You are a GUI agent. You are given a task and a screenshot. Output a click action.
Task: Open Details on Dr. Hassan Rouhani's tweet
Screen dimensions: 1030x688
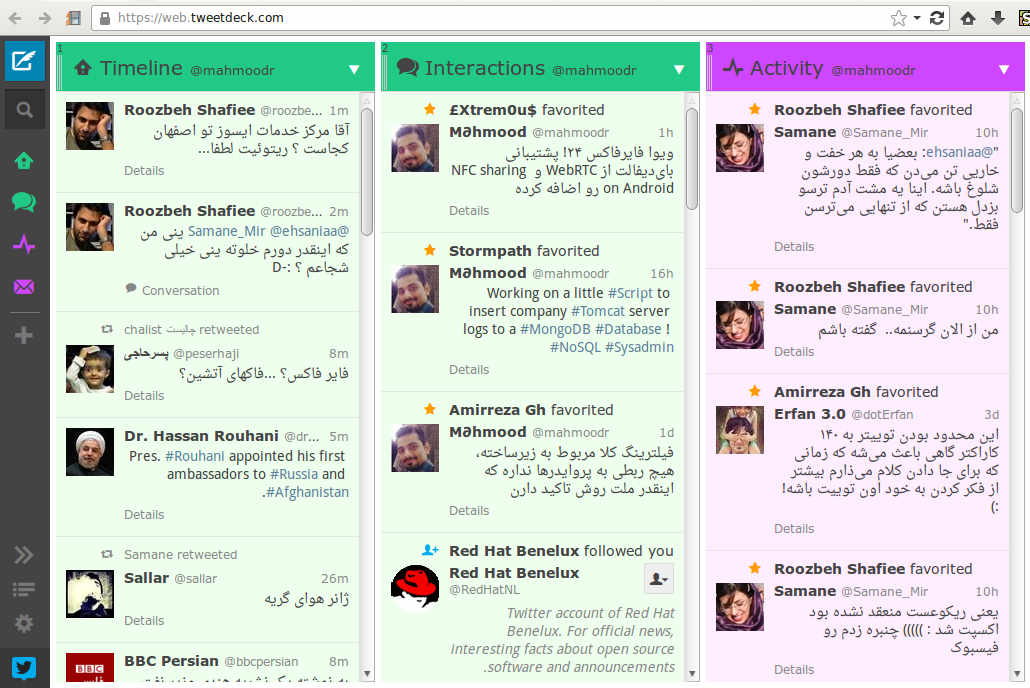pyautogui.click(x=144, y=514)
